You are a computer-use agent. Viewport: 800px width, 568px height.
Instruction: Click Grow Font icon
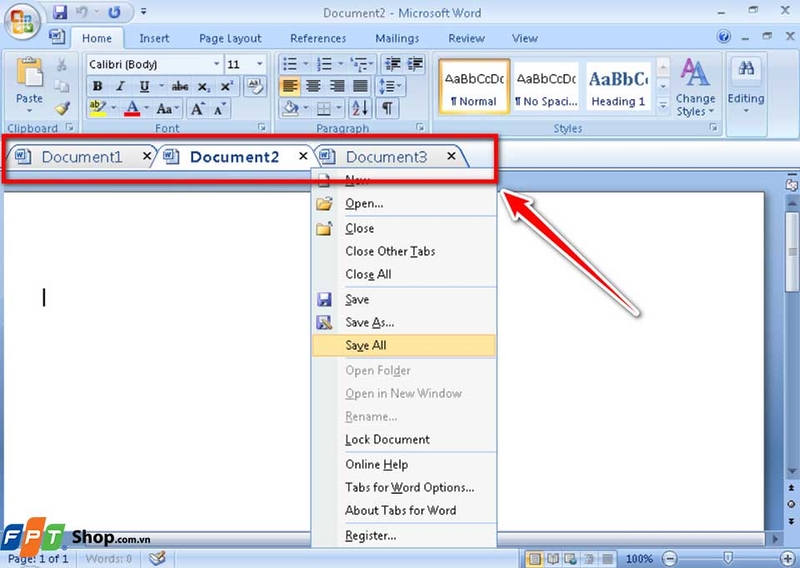pos(197,108)
